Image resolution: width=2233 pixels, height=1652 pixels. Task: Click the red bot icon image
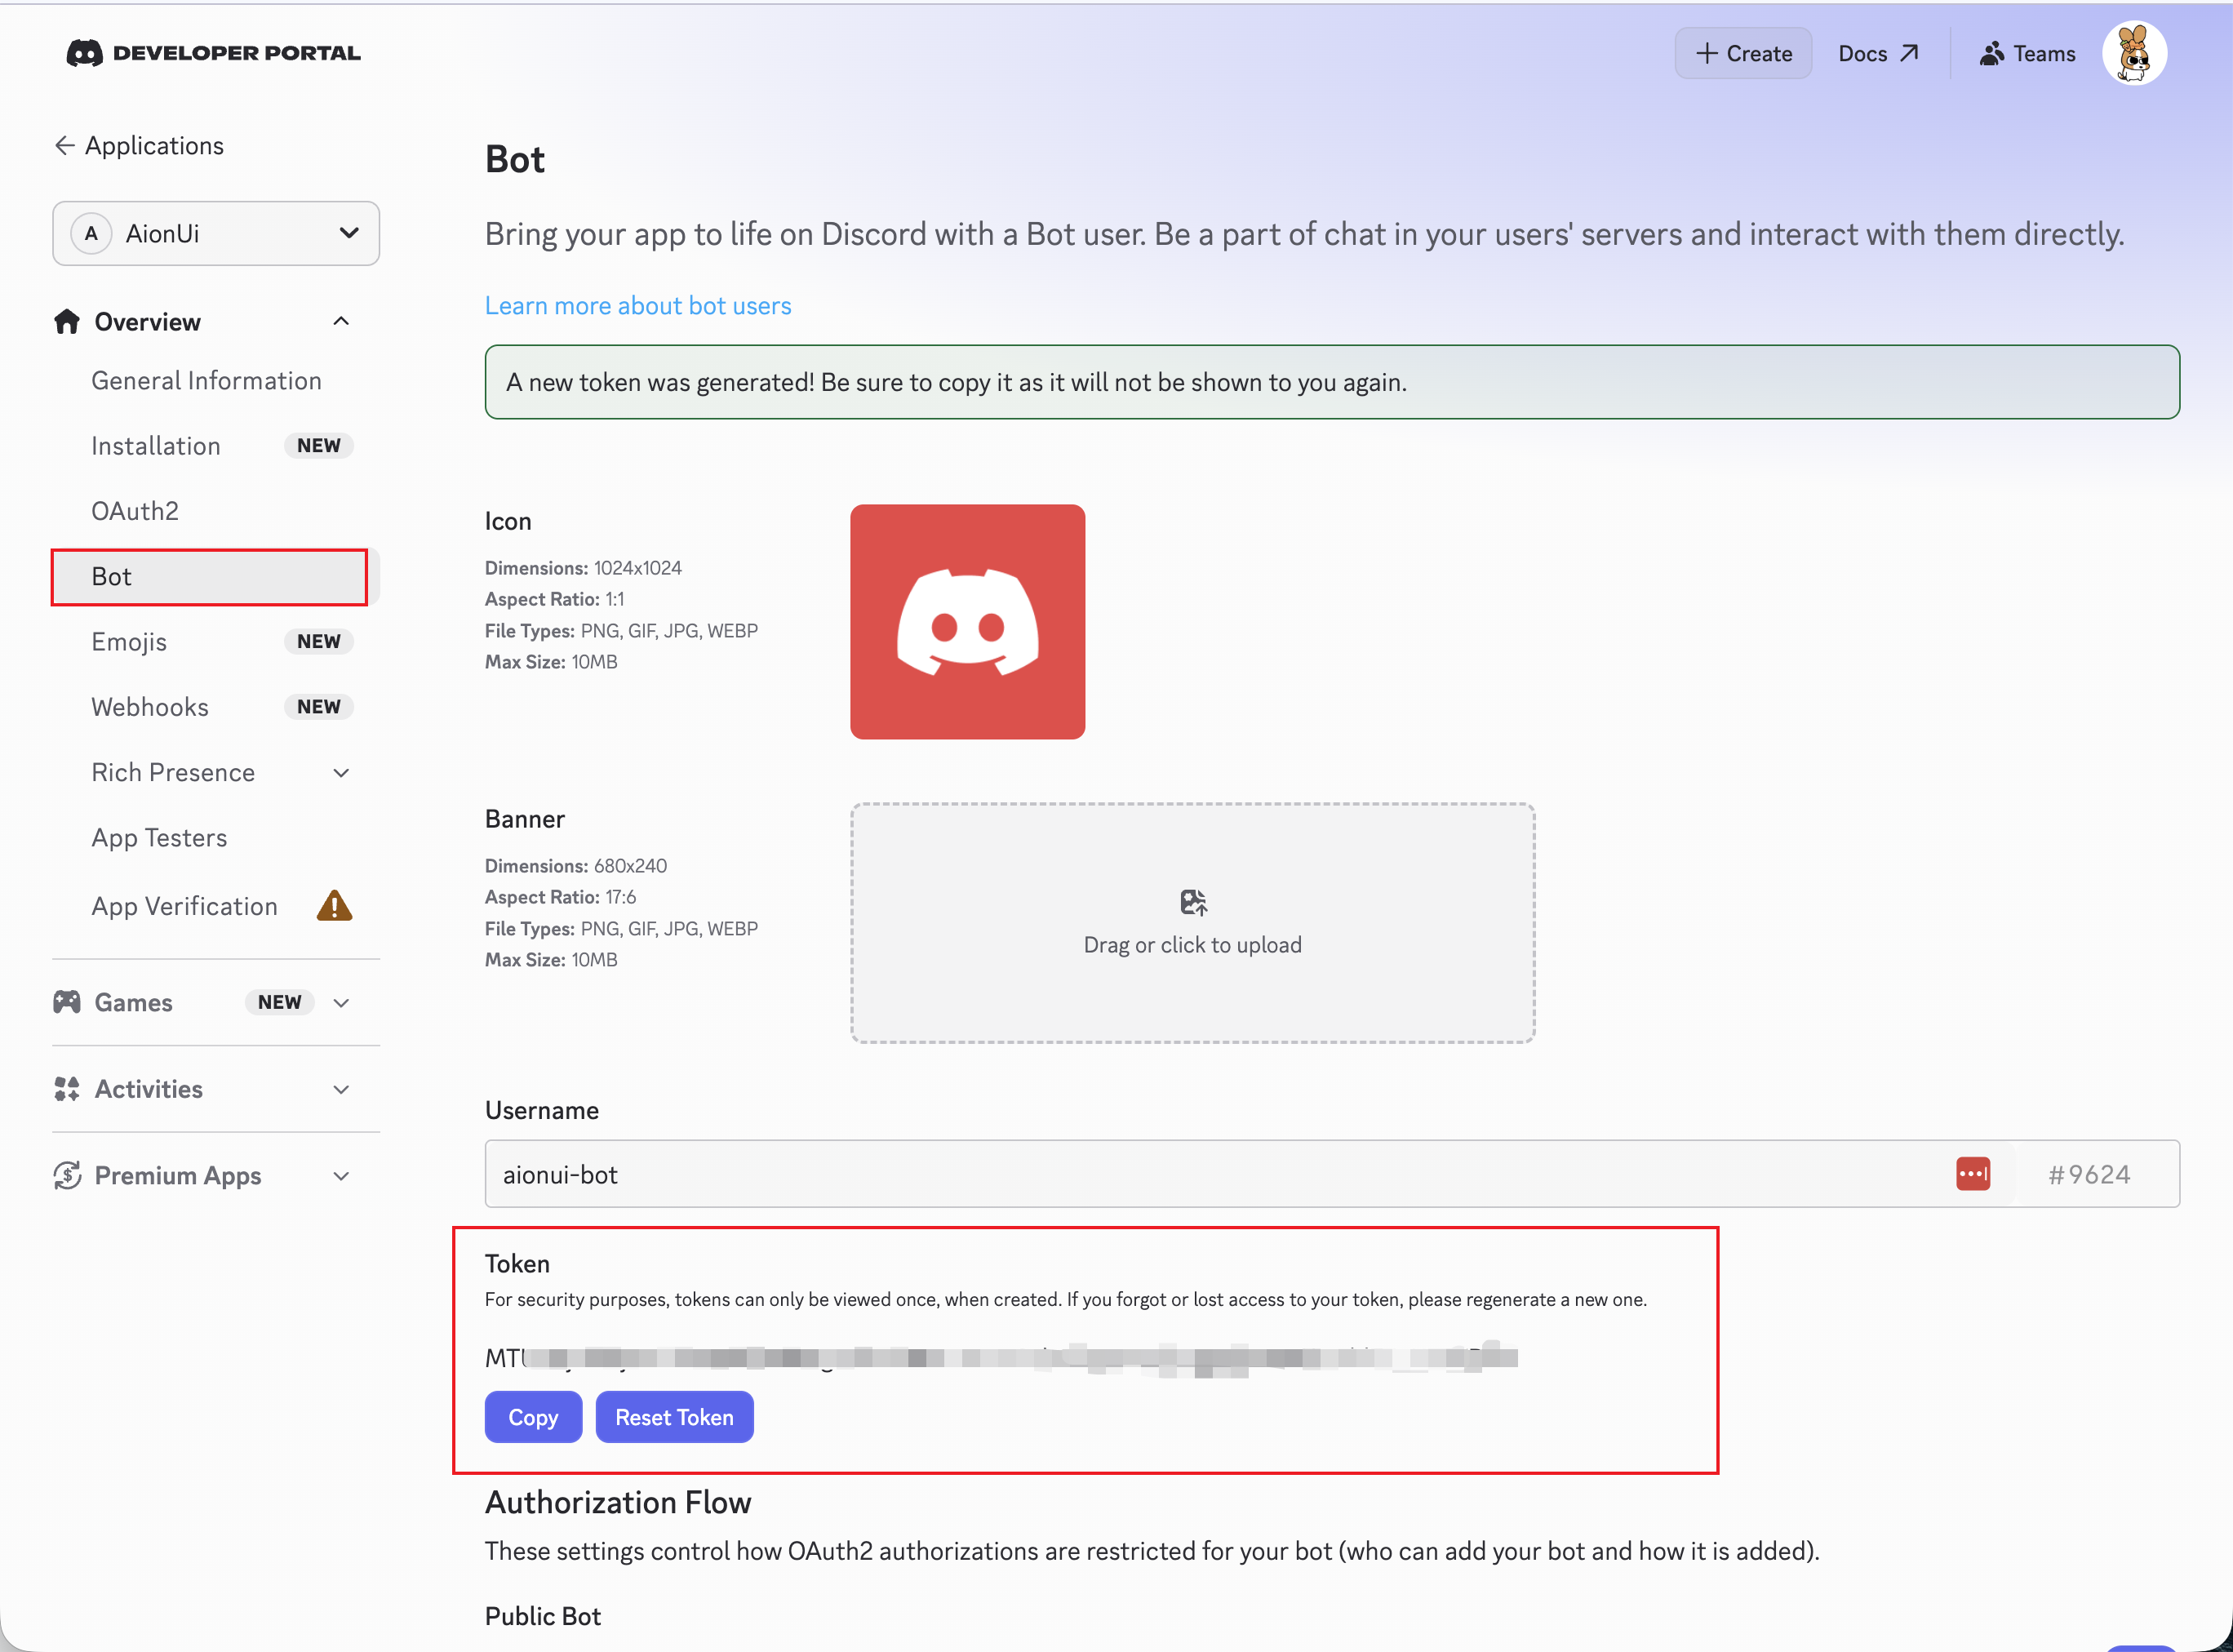(x=967, y=622)
